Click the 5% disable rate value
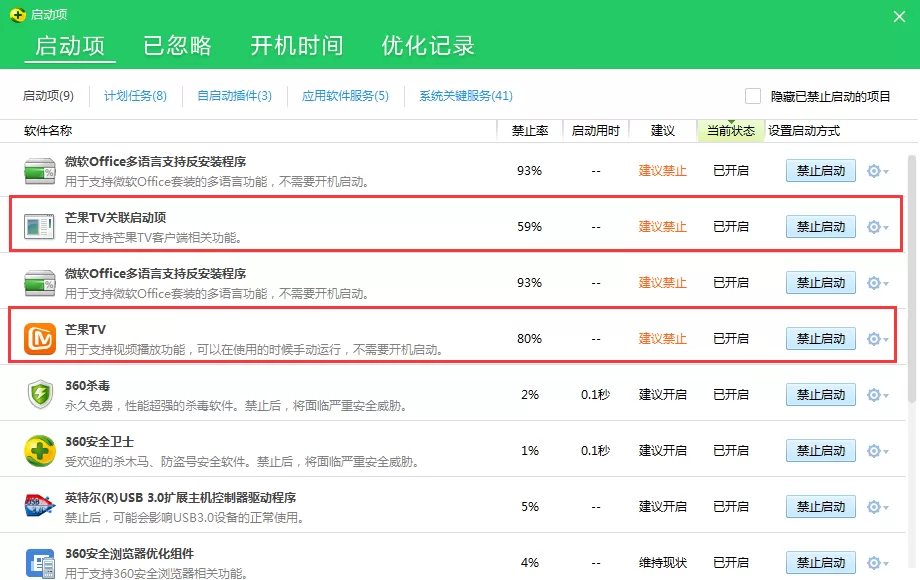Image resolution: width=920 pixels, height=580 pixels. pos(530,507)
